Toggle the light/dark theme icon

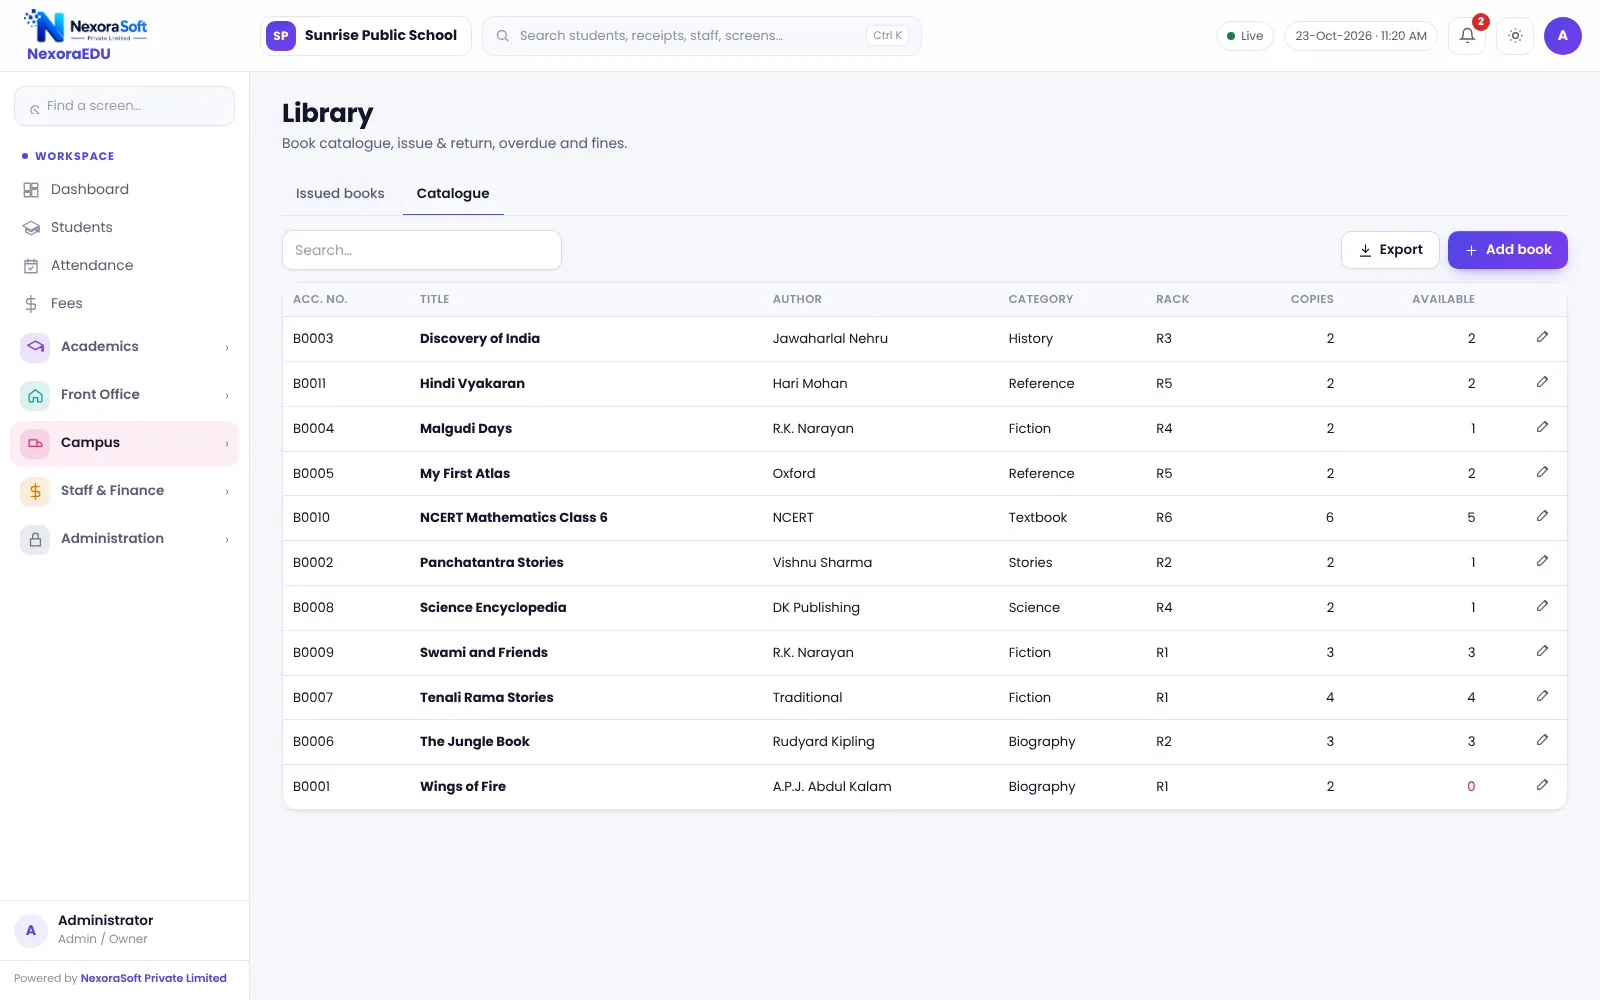(1515, 36)
